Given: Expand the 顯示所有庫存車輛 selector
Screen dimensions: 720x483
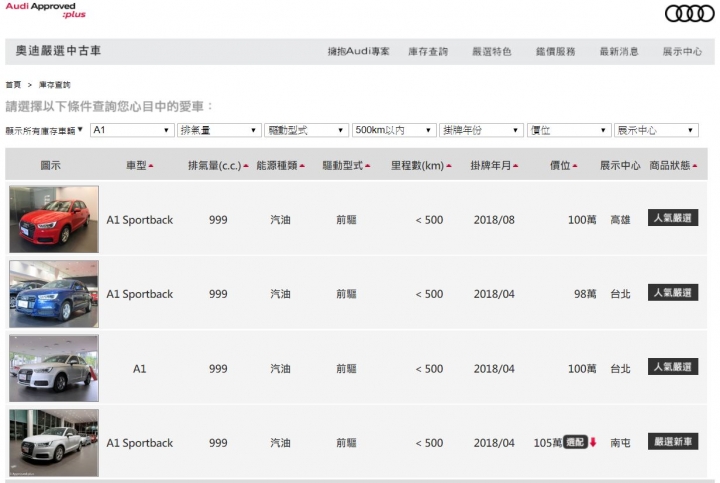Looking at the screenshot, I should [x=44, y=131].
